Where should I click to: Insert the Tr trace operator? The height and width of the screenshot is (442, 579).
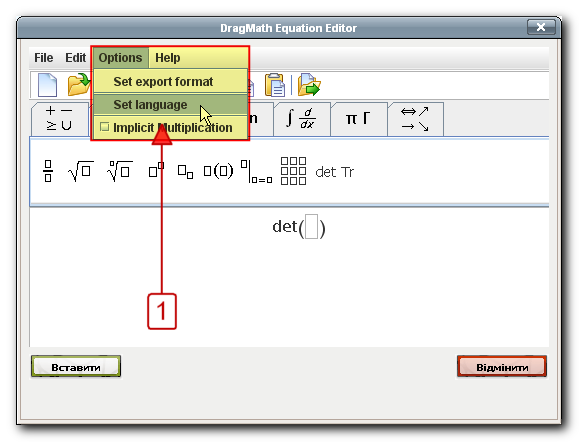[x=347, y=172]
